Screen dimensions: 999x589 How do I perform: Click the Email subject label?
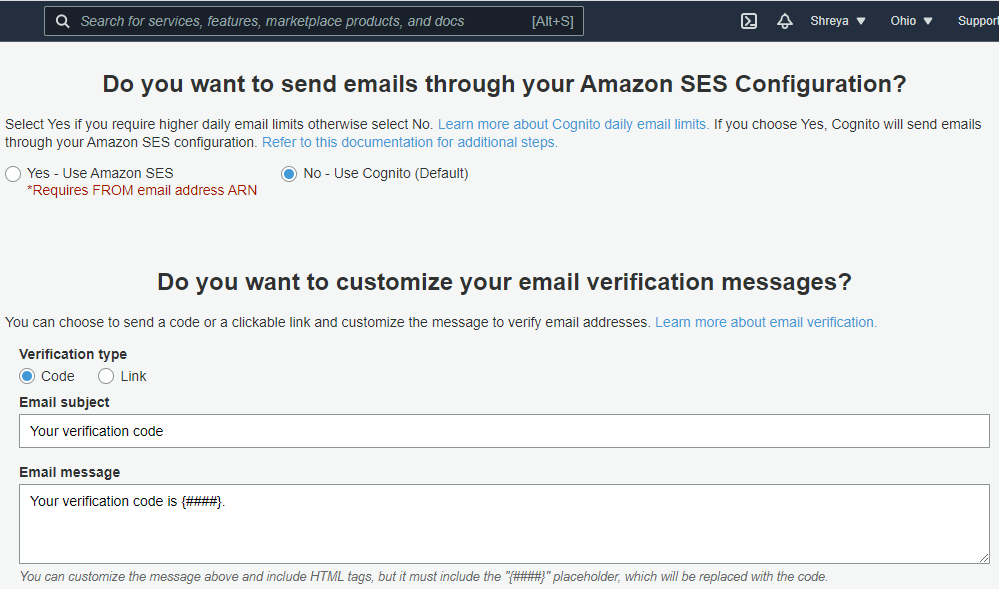pos(64,402)
